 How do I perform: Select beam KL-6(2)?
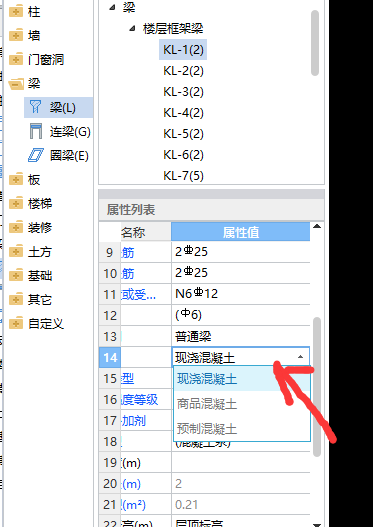tap(183, 155)
